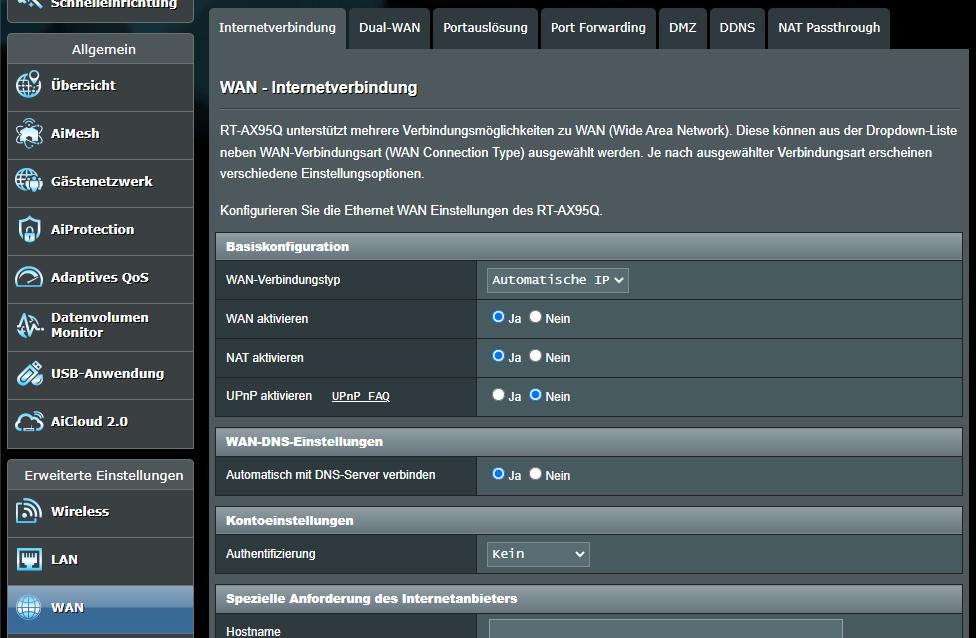Open Übersicht network map icon
Viewport: 976px width, 638px height.
pos(29,85)
